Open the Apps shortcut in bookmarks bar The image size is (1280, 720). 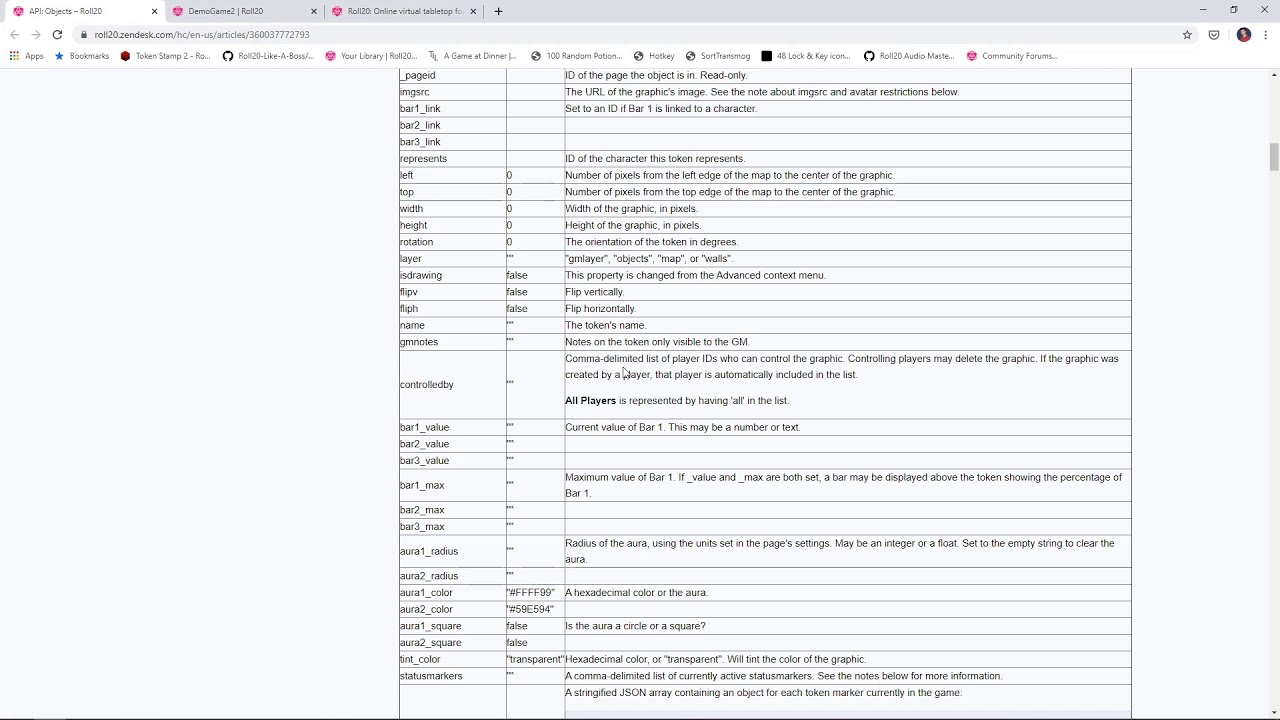point(26,56)
